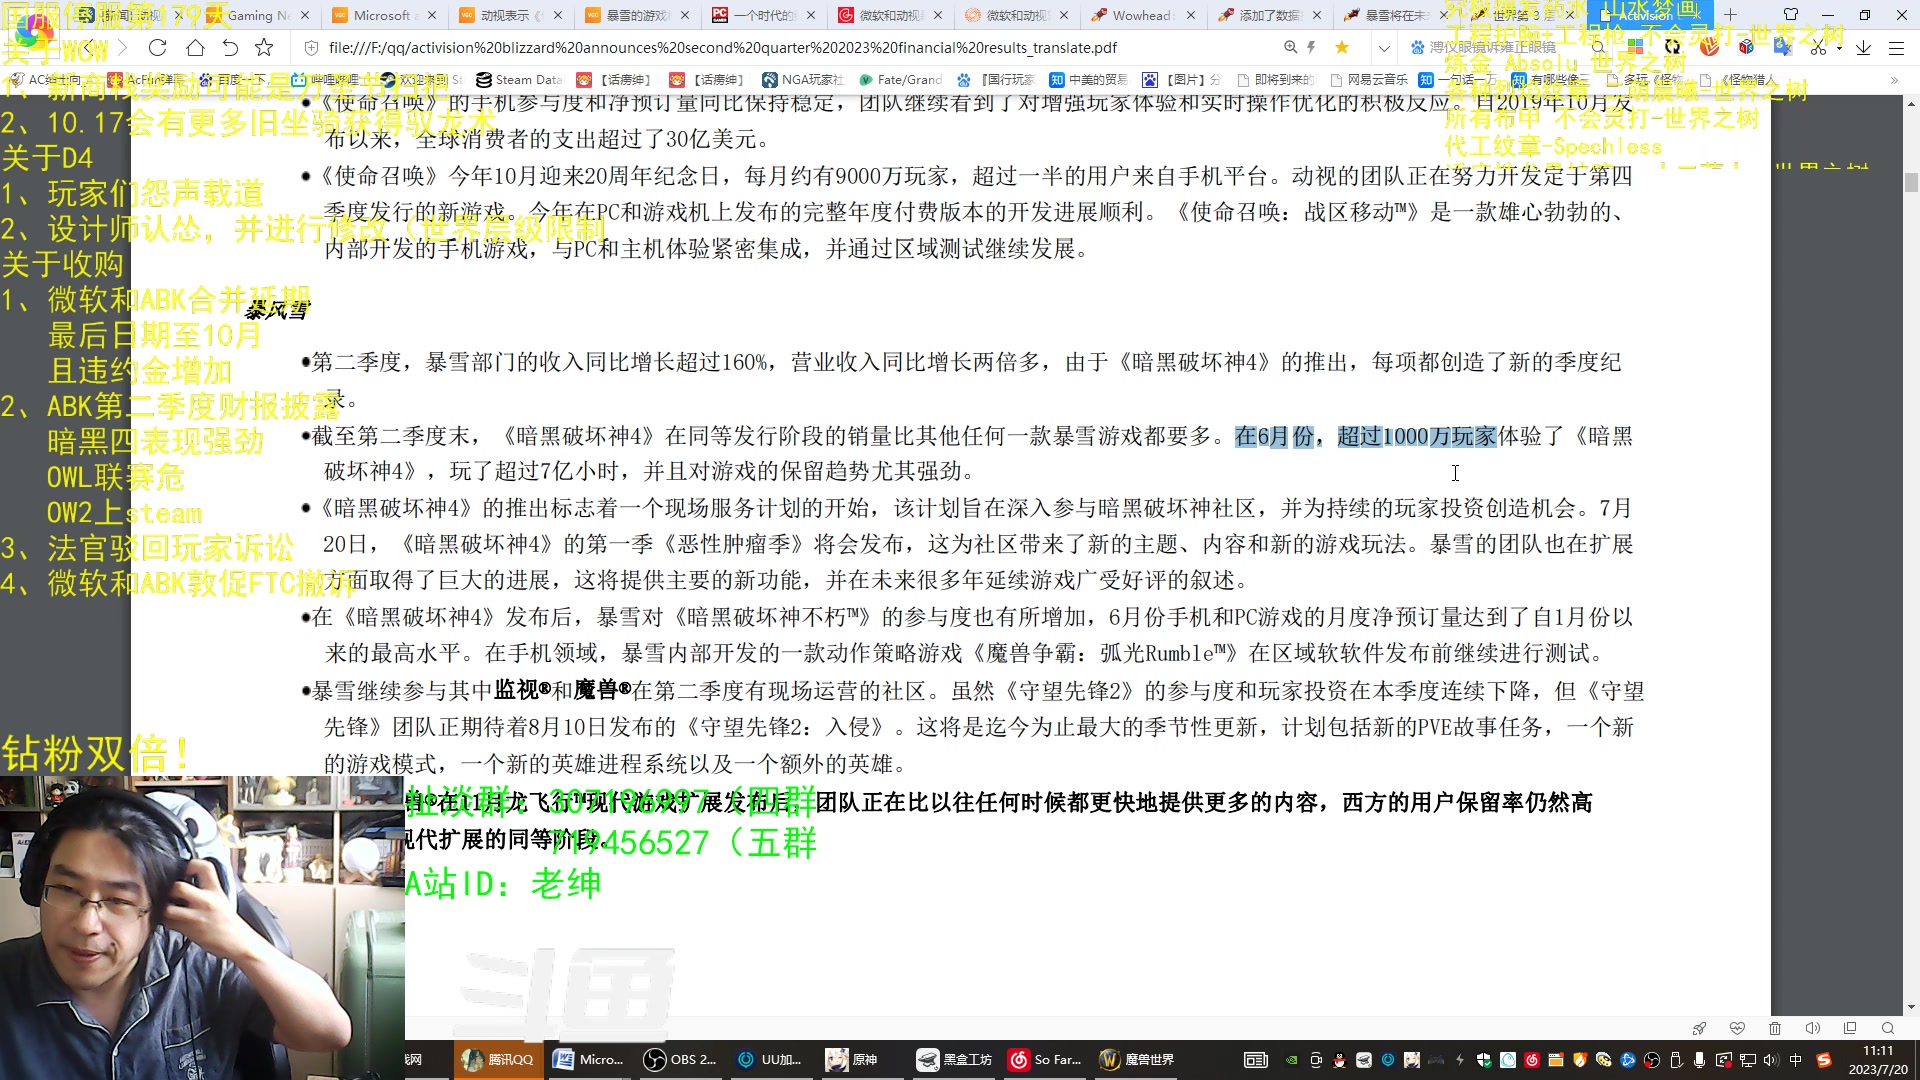Screen dimensions: 1920x1080
Task: Click the undo closed tab icon
Action: point(230,47)
